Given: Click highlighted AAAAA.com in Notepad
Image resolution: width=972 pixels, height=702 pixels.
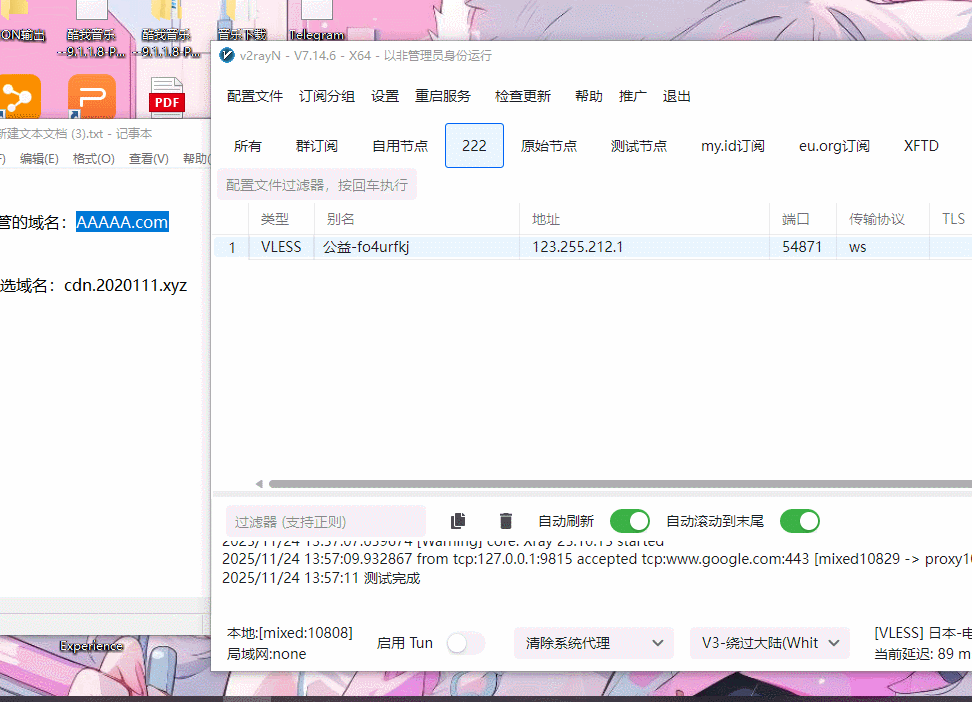Looking at the screenshot, I should (x=122, y=222).
